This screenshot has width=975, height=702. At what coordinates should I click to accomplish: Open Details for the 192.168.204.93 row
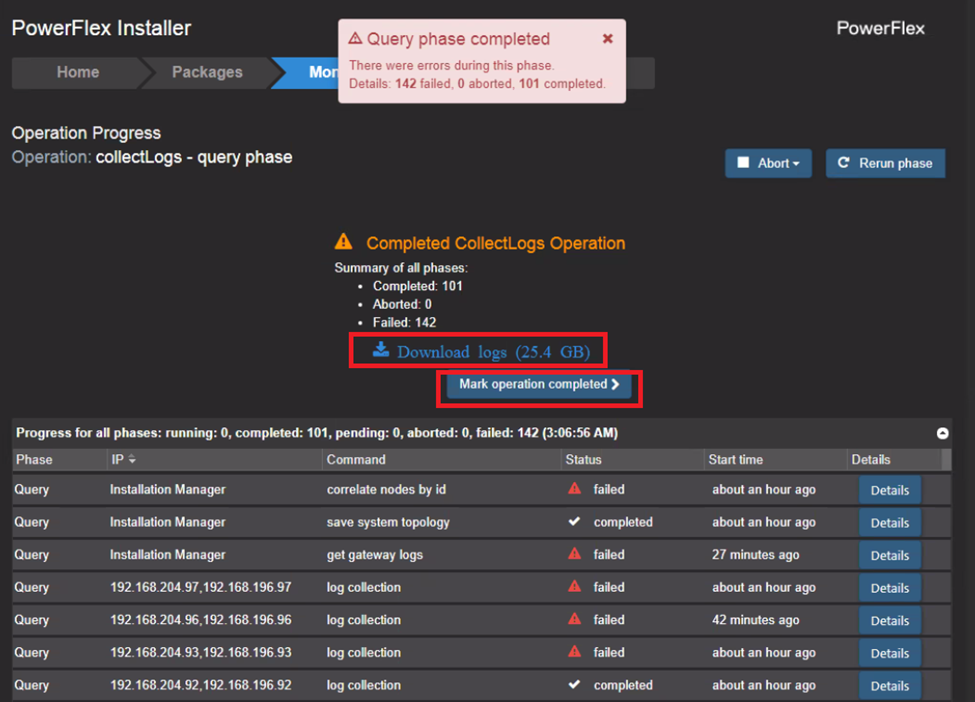pyautogui.click(x=890, y=654)
